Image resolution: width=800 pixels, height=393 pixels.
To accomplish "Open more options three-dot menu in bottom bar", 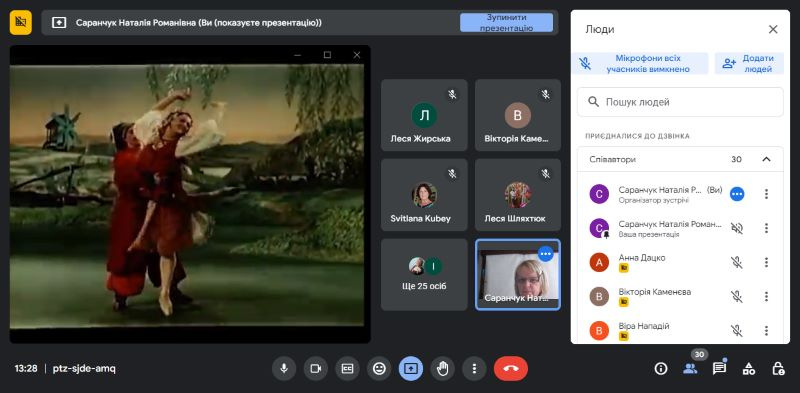I will pos(474,369).
